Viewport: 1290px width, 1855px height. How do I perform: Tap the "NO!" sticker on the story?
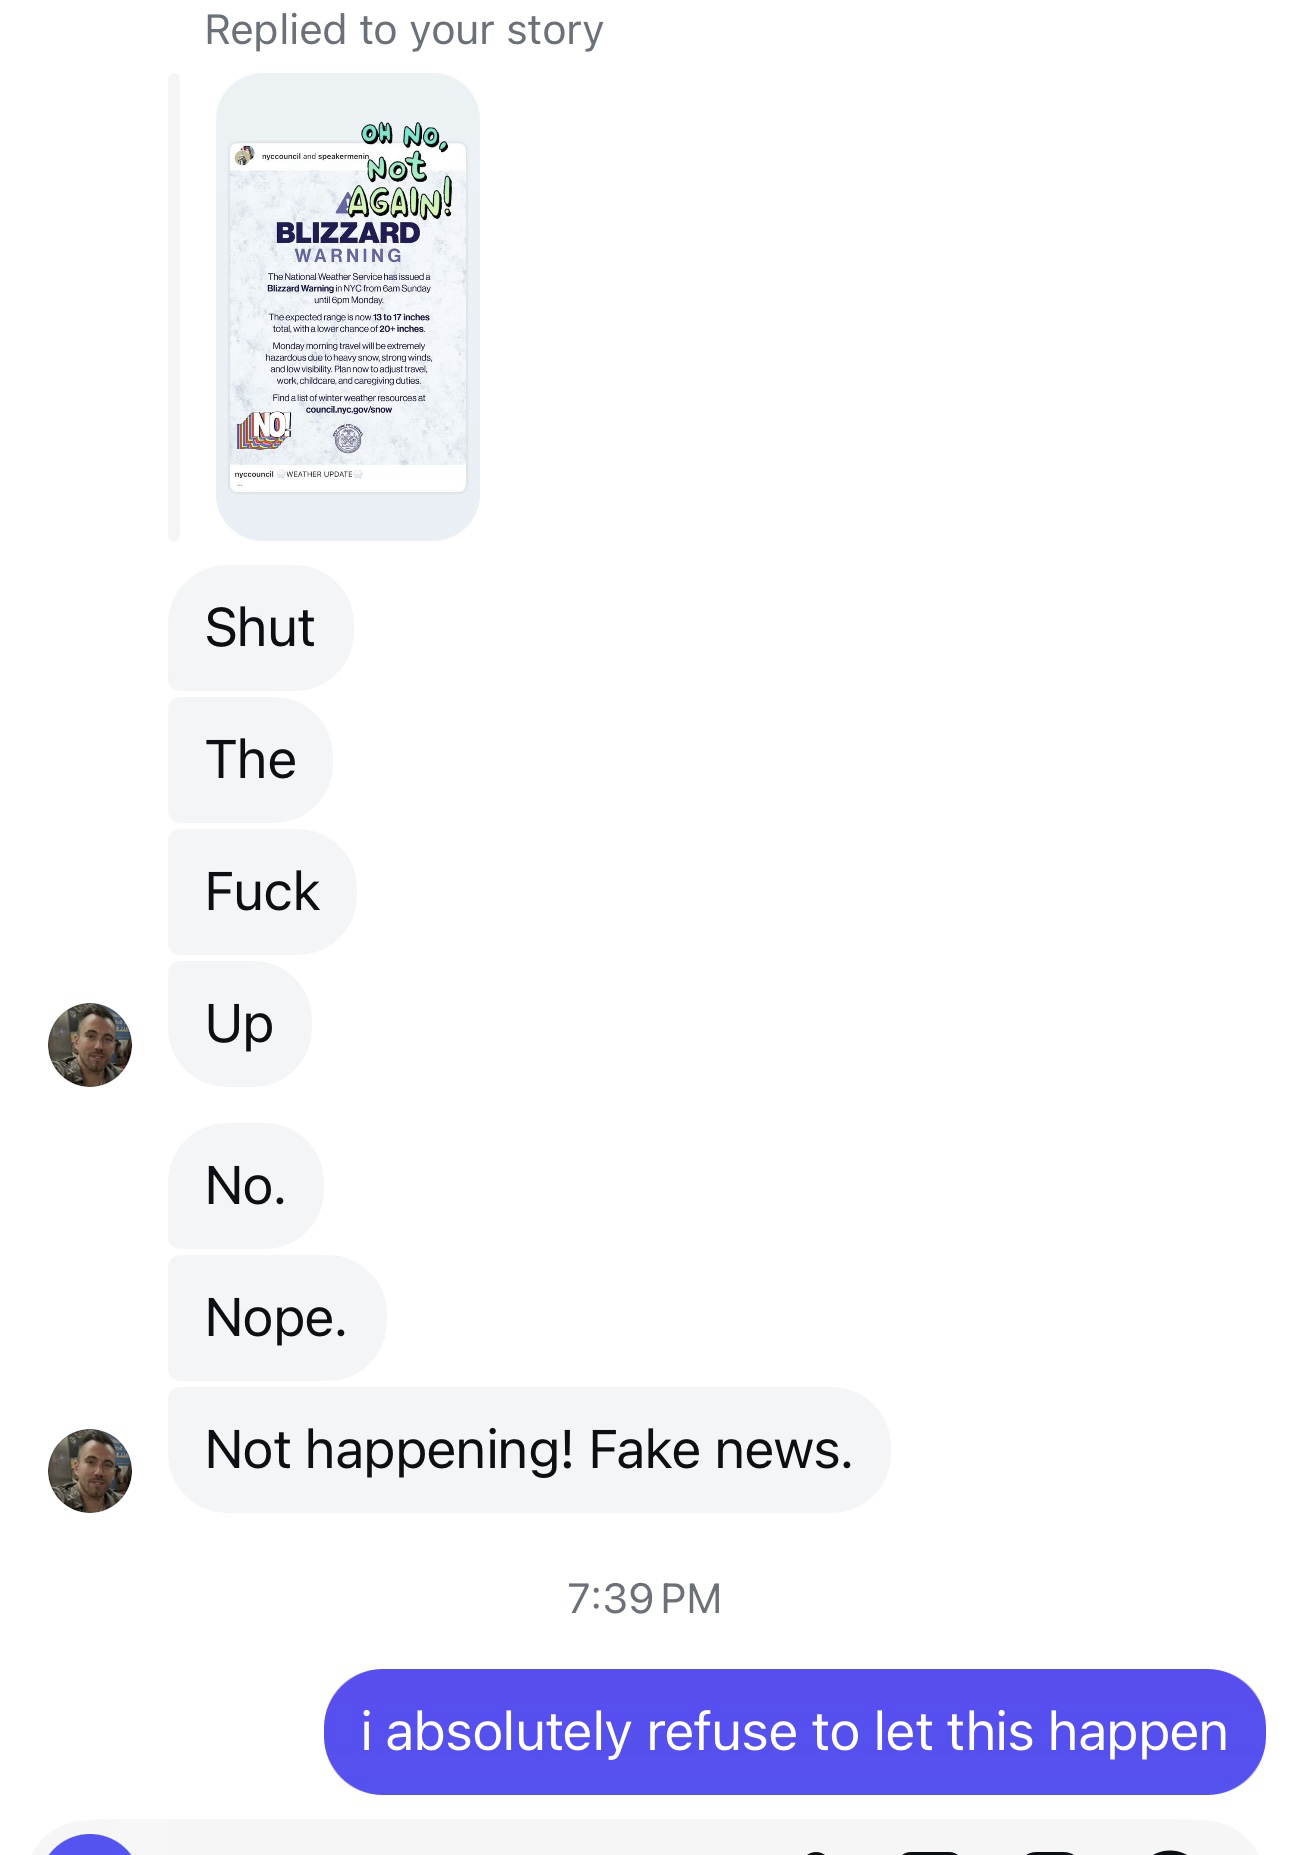[x=265, y=429]
